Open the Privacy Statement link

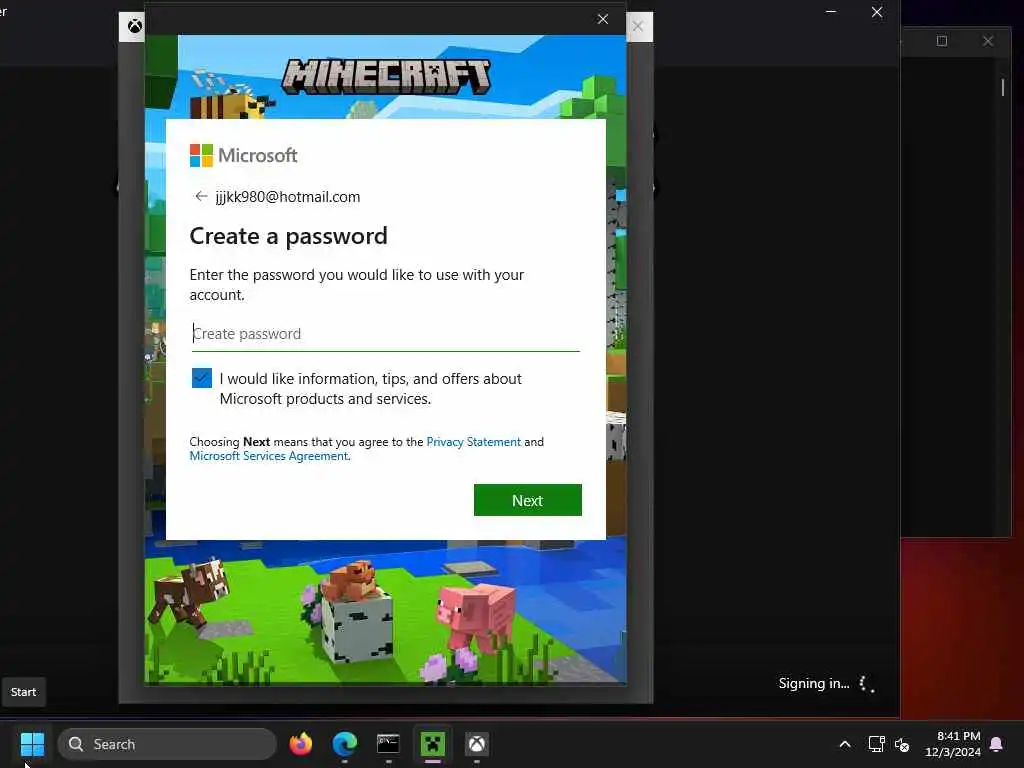tap(473, 442)
